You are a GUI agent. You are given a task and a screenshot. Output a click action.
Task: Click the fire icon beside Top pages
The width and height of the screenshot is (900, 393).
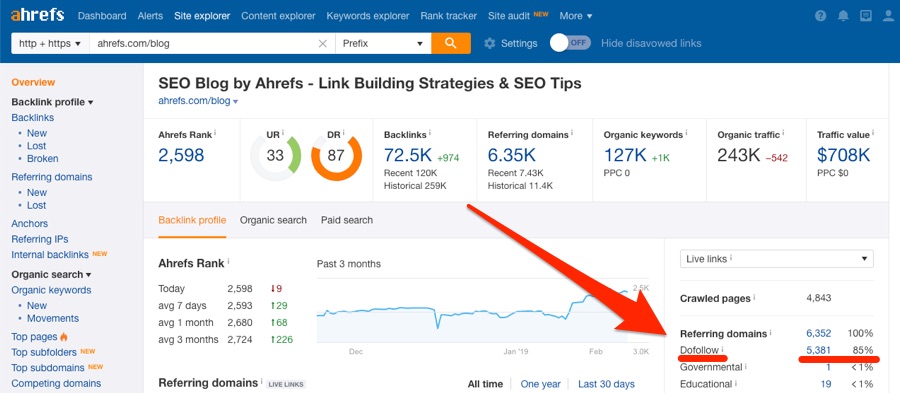coord(64,337)
